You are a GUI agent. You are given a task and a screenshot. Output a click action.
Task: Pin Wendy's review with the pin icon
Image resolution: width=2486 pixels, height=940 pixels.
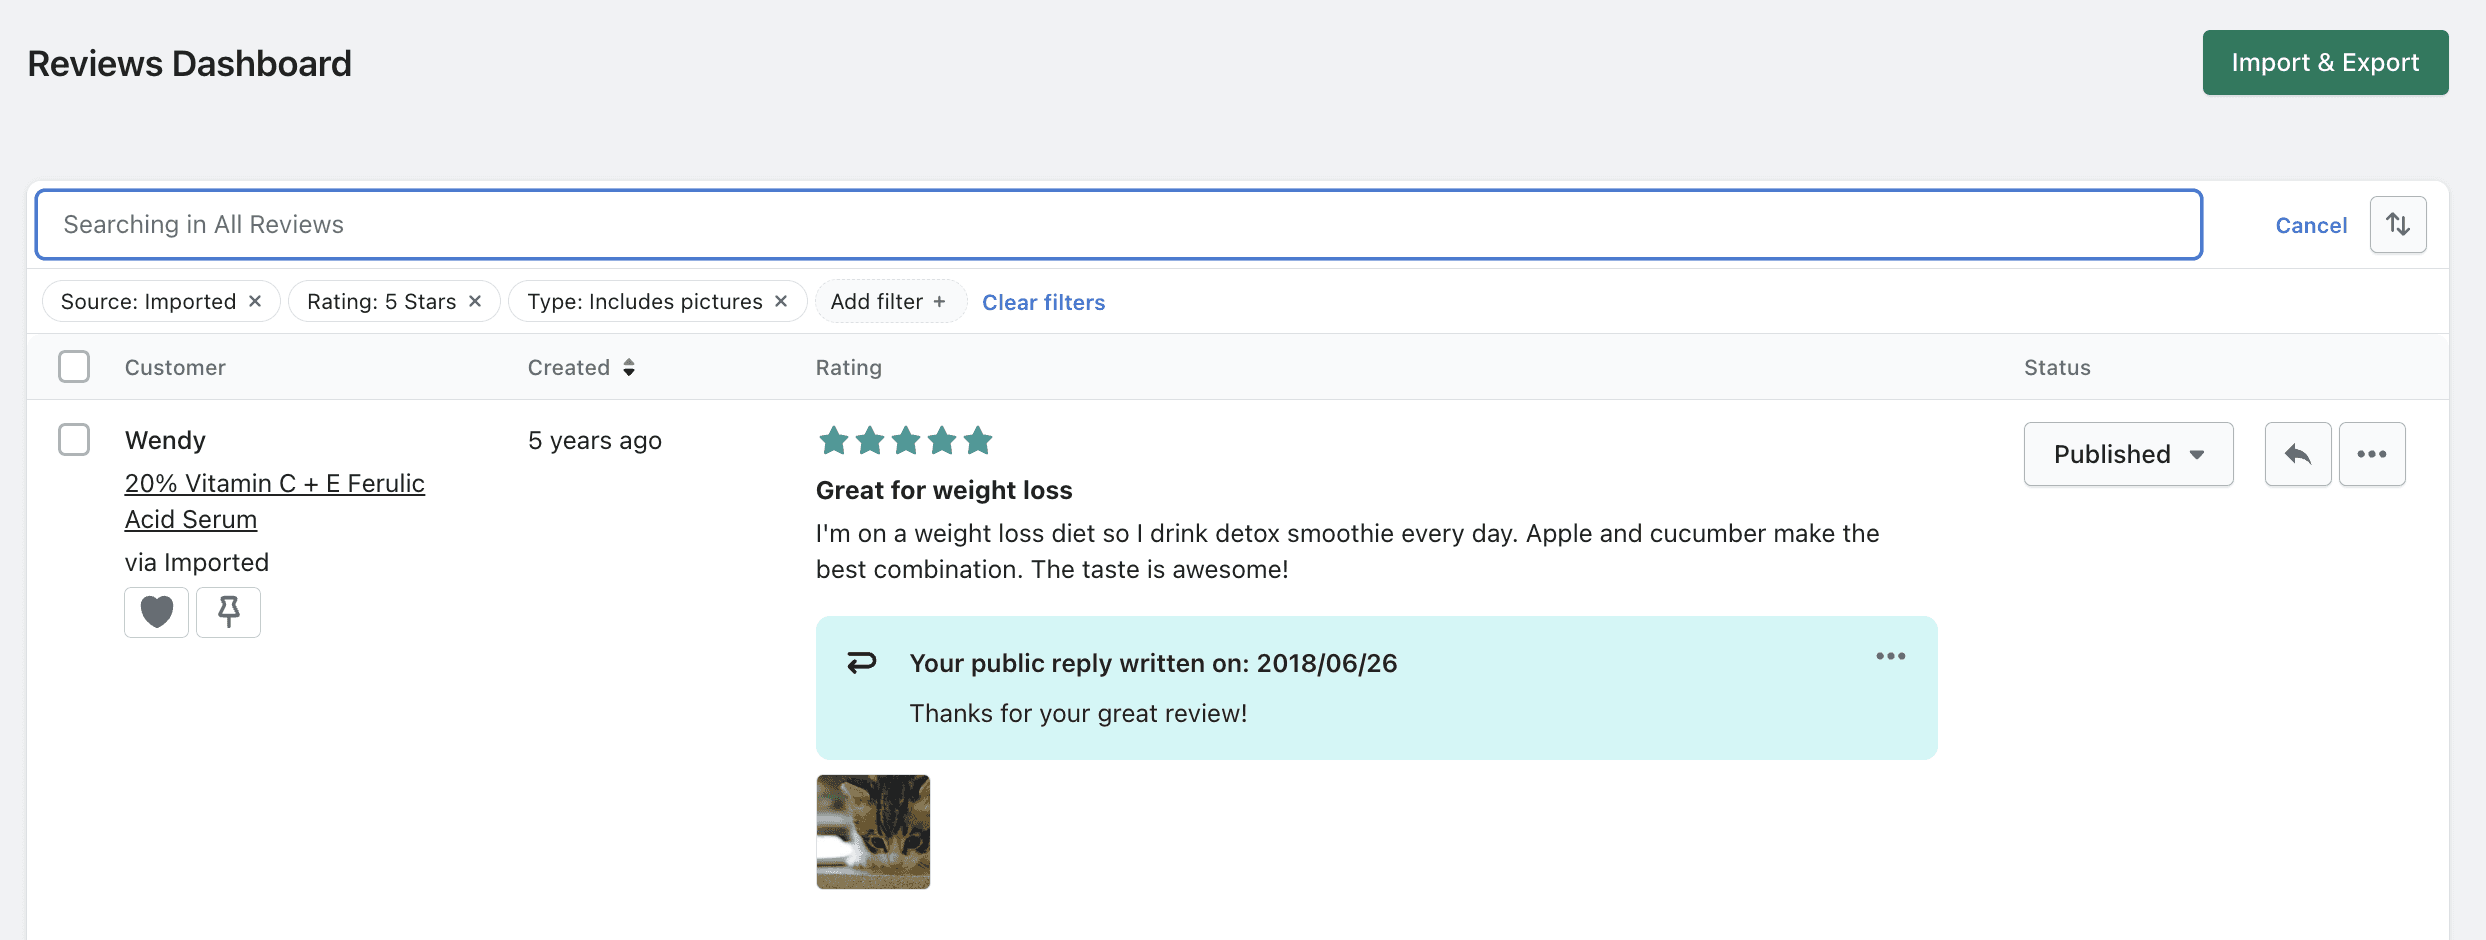(x=228, y=612)
